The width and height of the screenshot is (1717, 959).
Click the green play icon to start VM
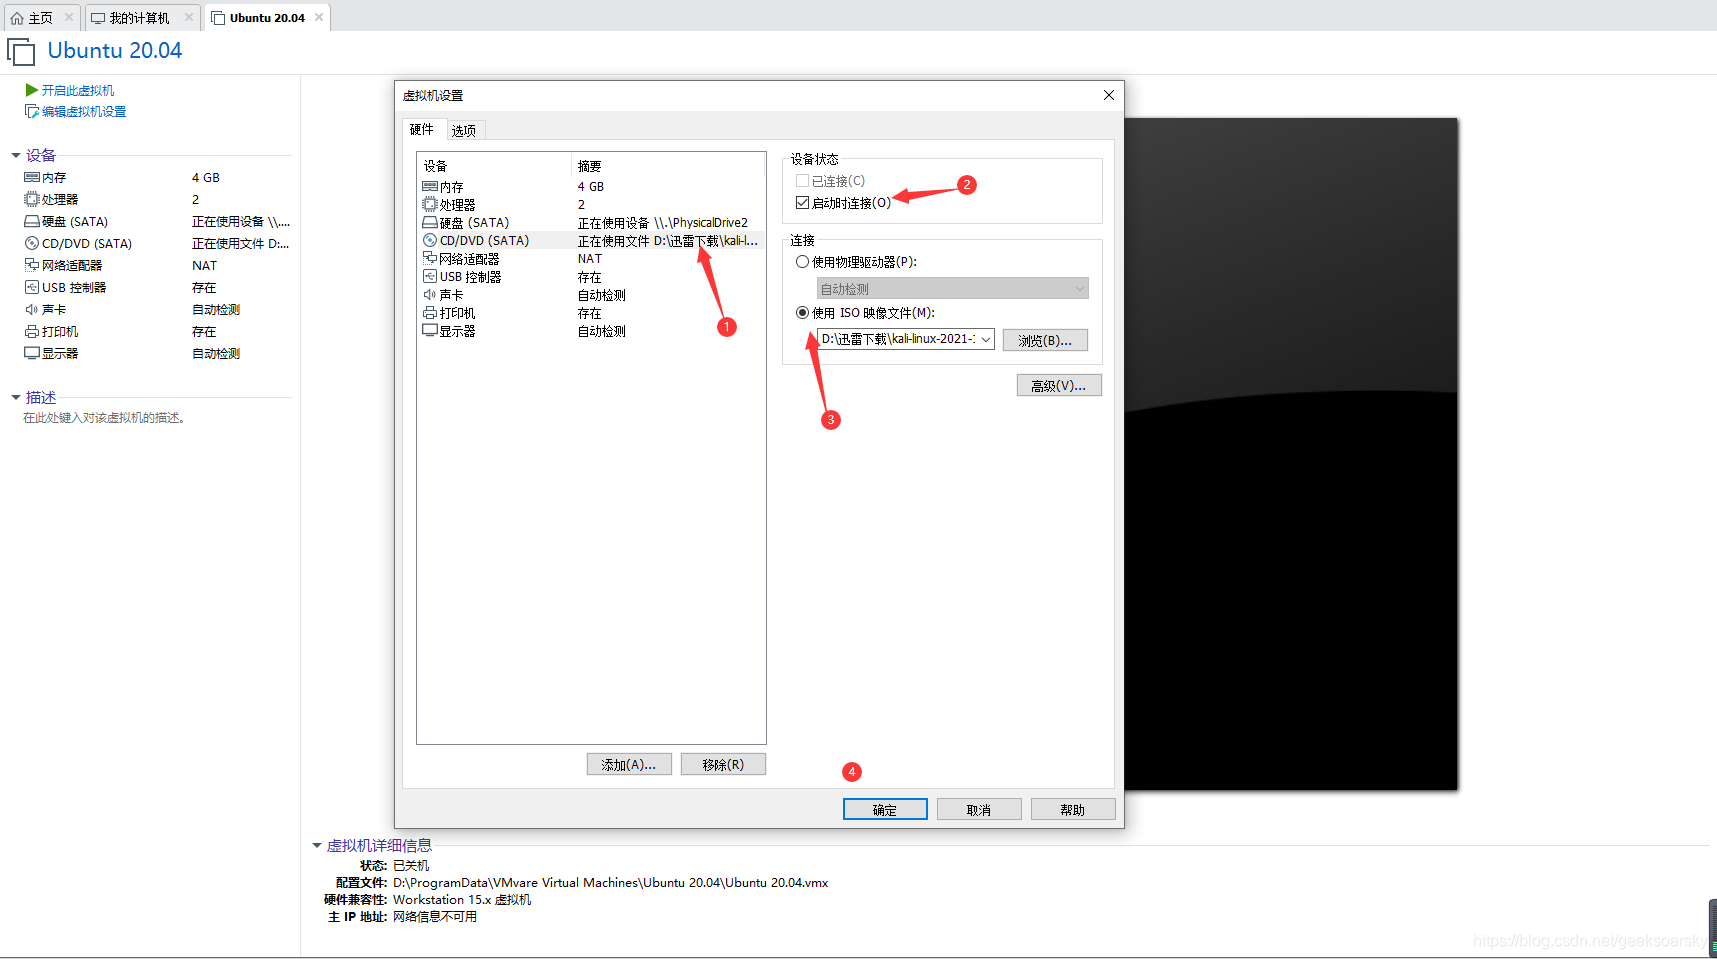pos(32,90)
